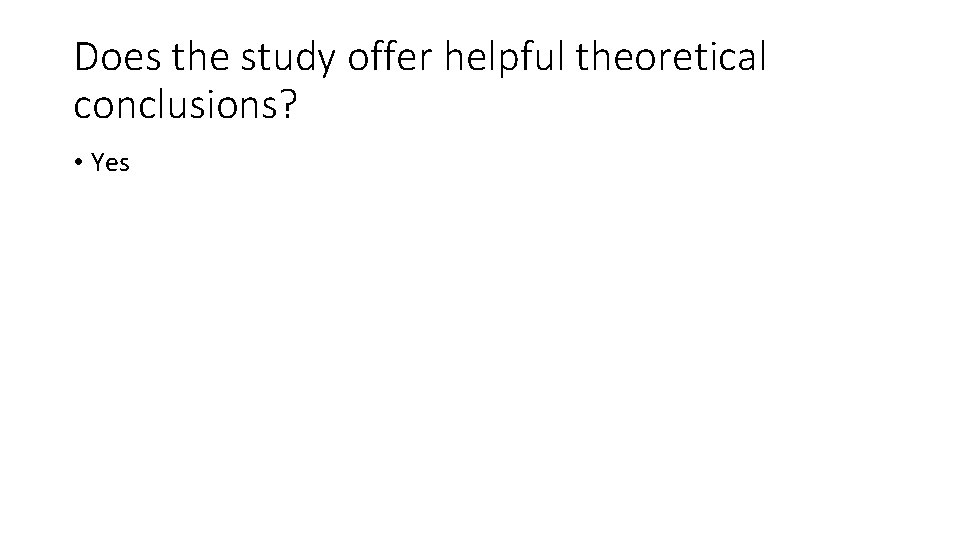960x540 pixels.
Task: Click the final "s" in "Yes"
Action: pyautogui.click(x=125, y=165)
